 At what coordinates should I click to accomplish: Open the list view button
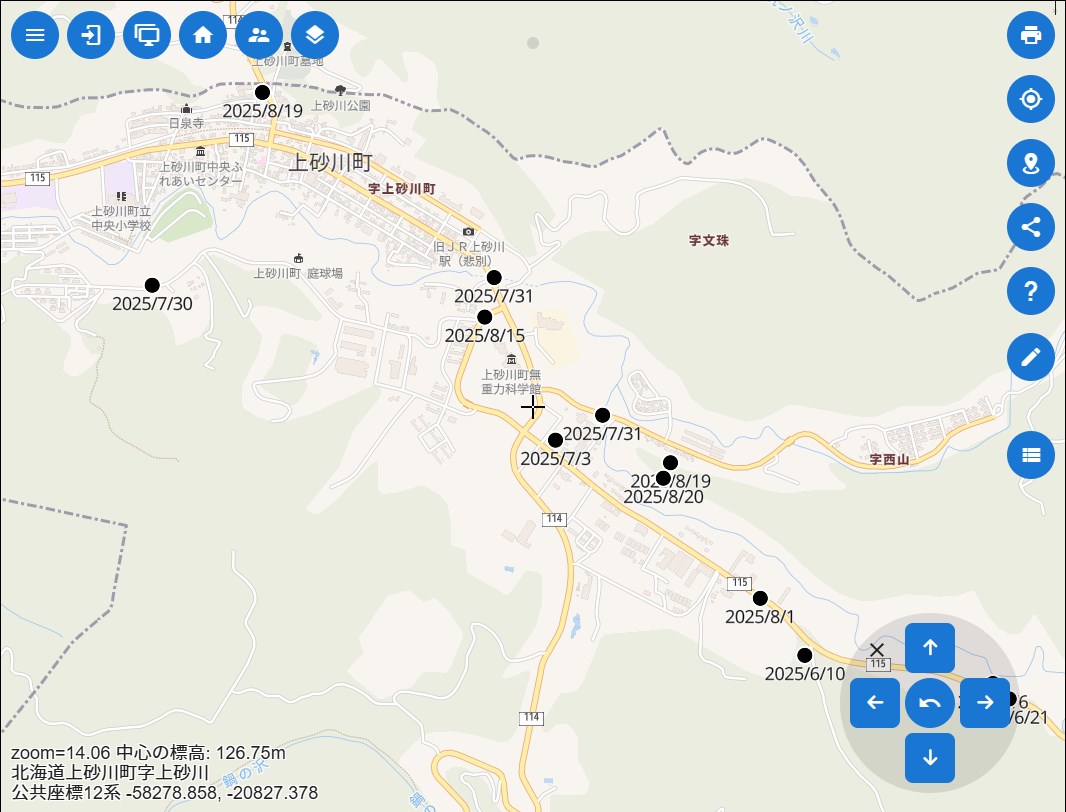(1031, 455)
